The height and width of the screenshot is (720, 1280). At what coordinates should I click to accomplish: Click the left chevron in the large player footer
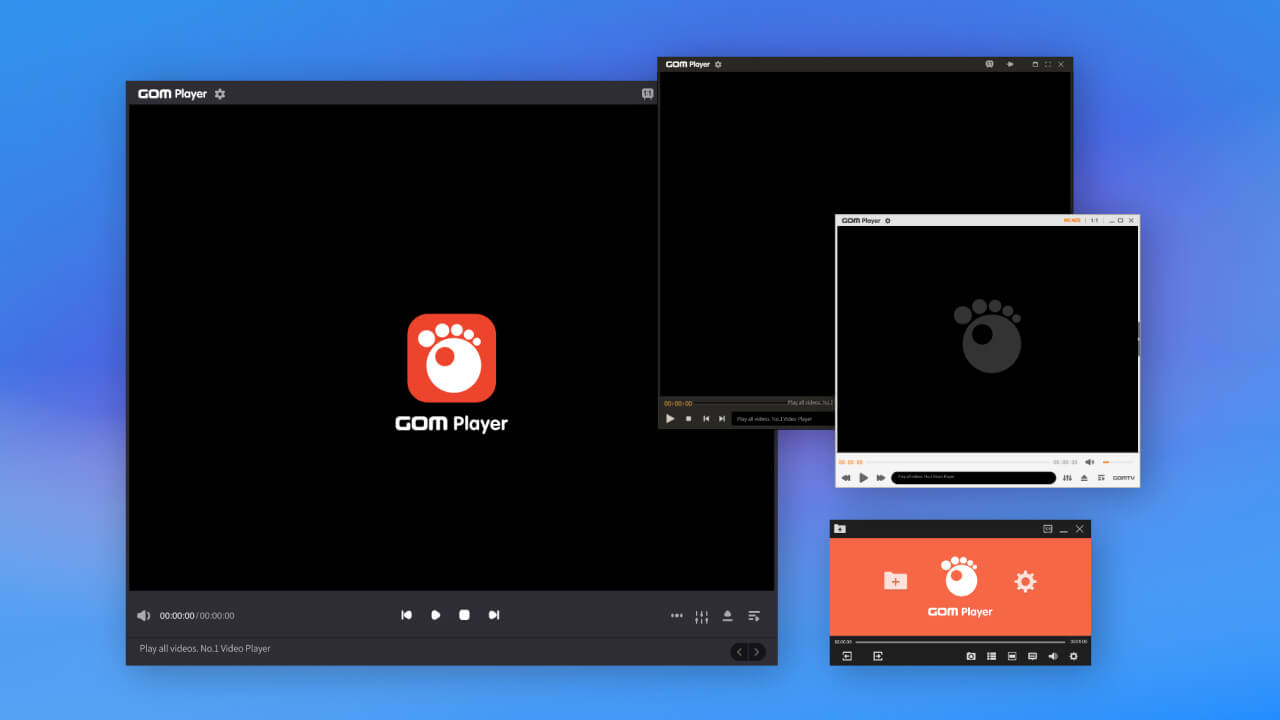click(x=740, y=652)
